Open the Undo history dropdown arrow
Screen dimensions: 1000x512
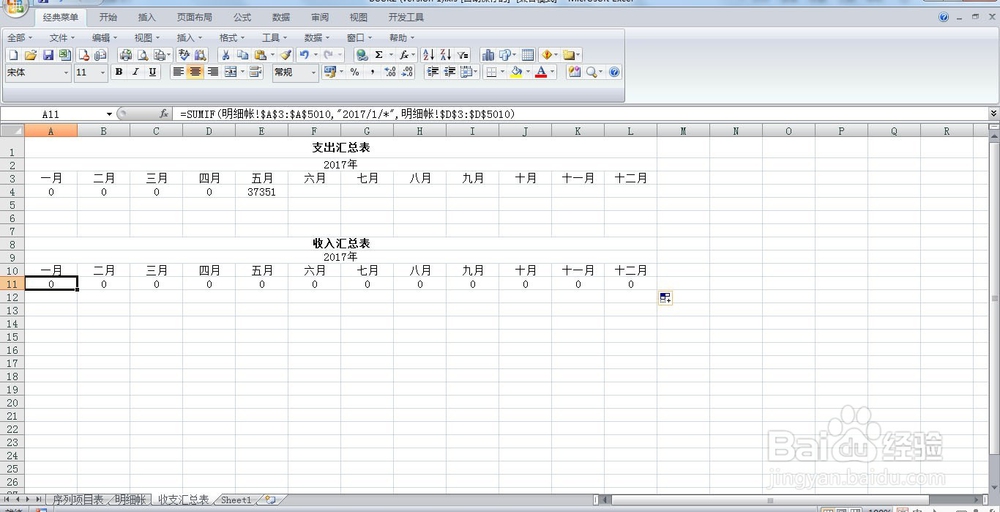point(315,55)
